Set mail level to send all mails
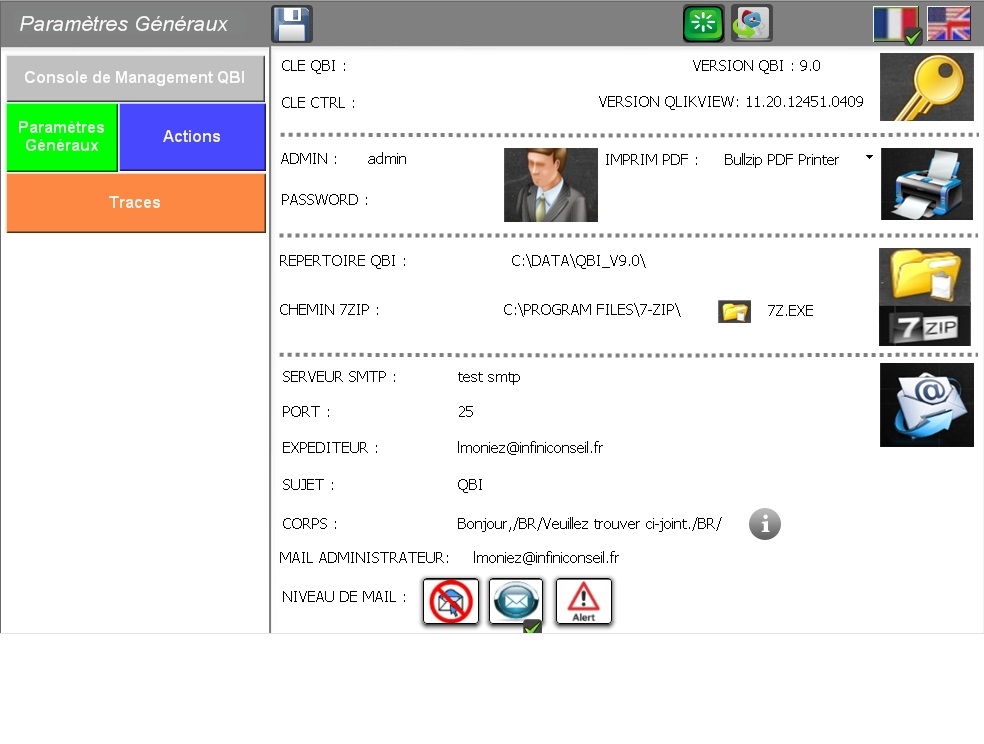The image size is (984, 744). point(516,601)
